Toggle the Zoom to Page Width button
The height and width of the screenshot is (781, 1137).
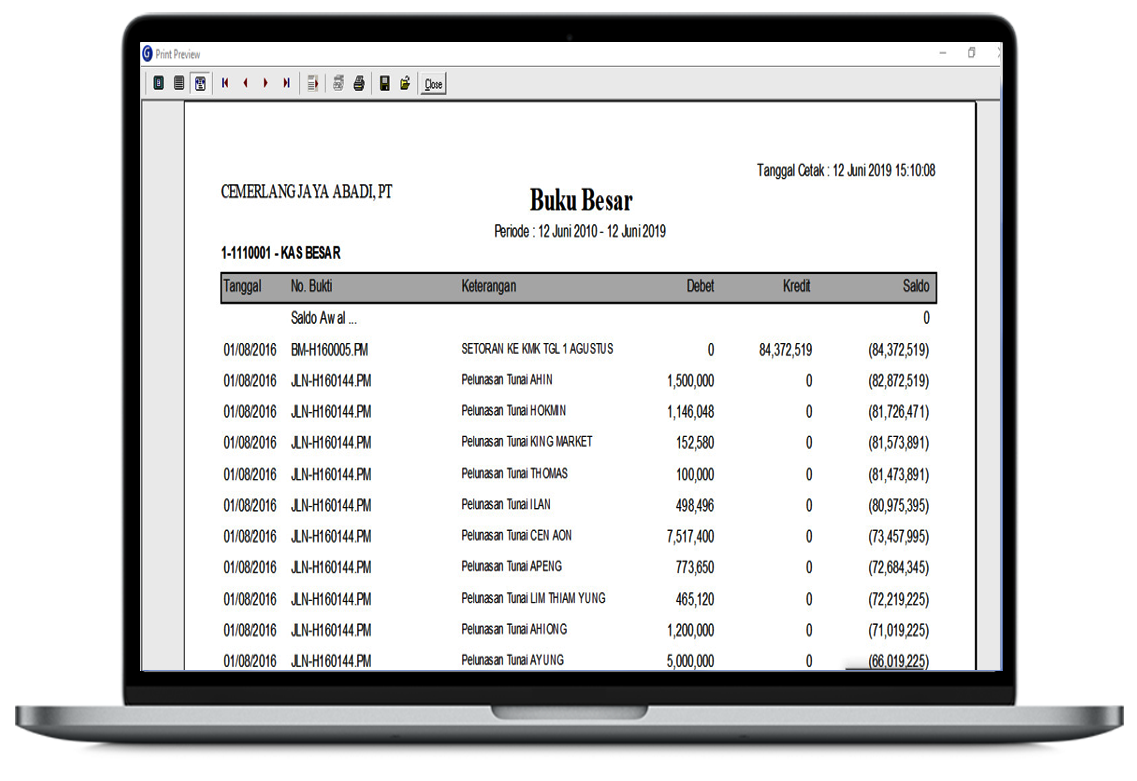point(200,84)
